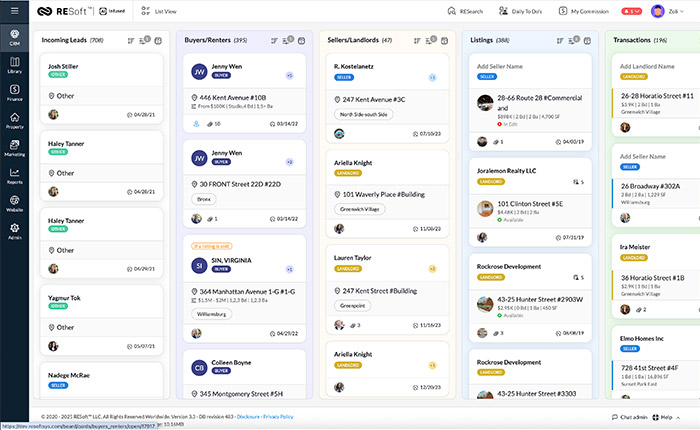
Task: Open the hamburger menu
Action: pyautogui.click(x=14, y=11)
